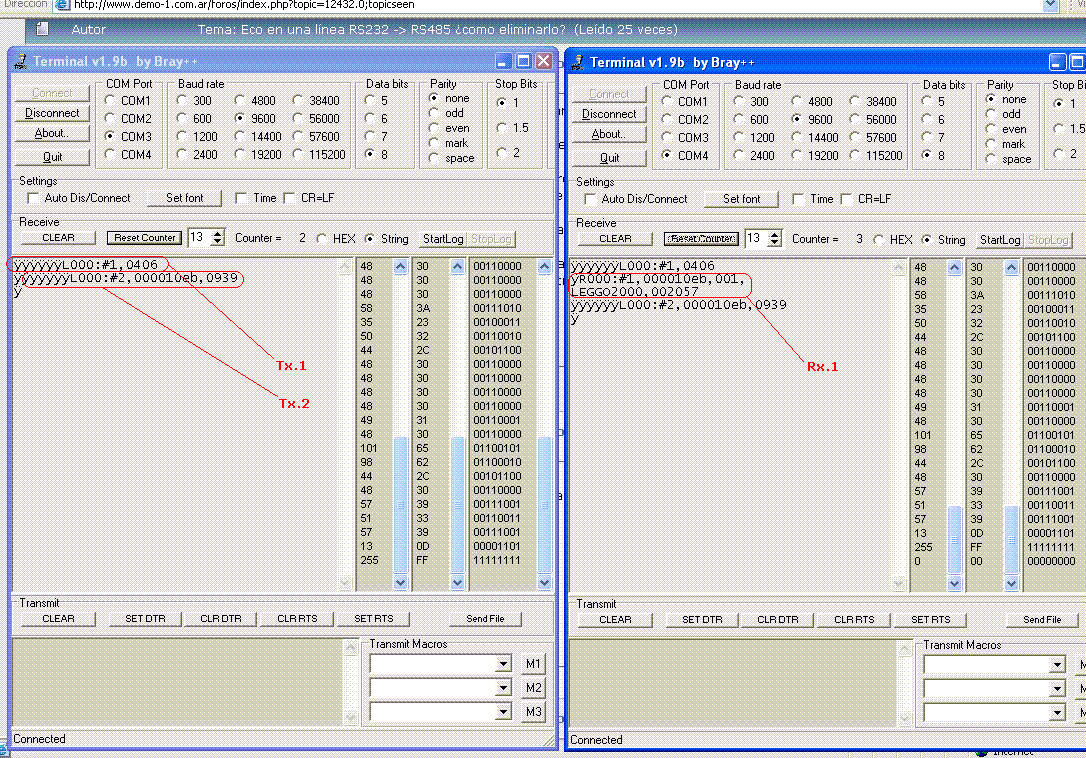This screenshot has height=758, width=1086.
Task: Click Disconnect in left Terminal window
Action: click(x=52, y=113)
